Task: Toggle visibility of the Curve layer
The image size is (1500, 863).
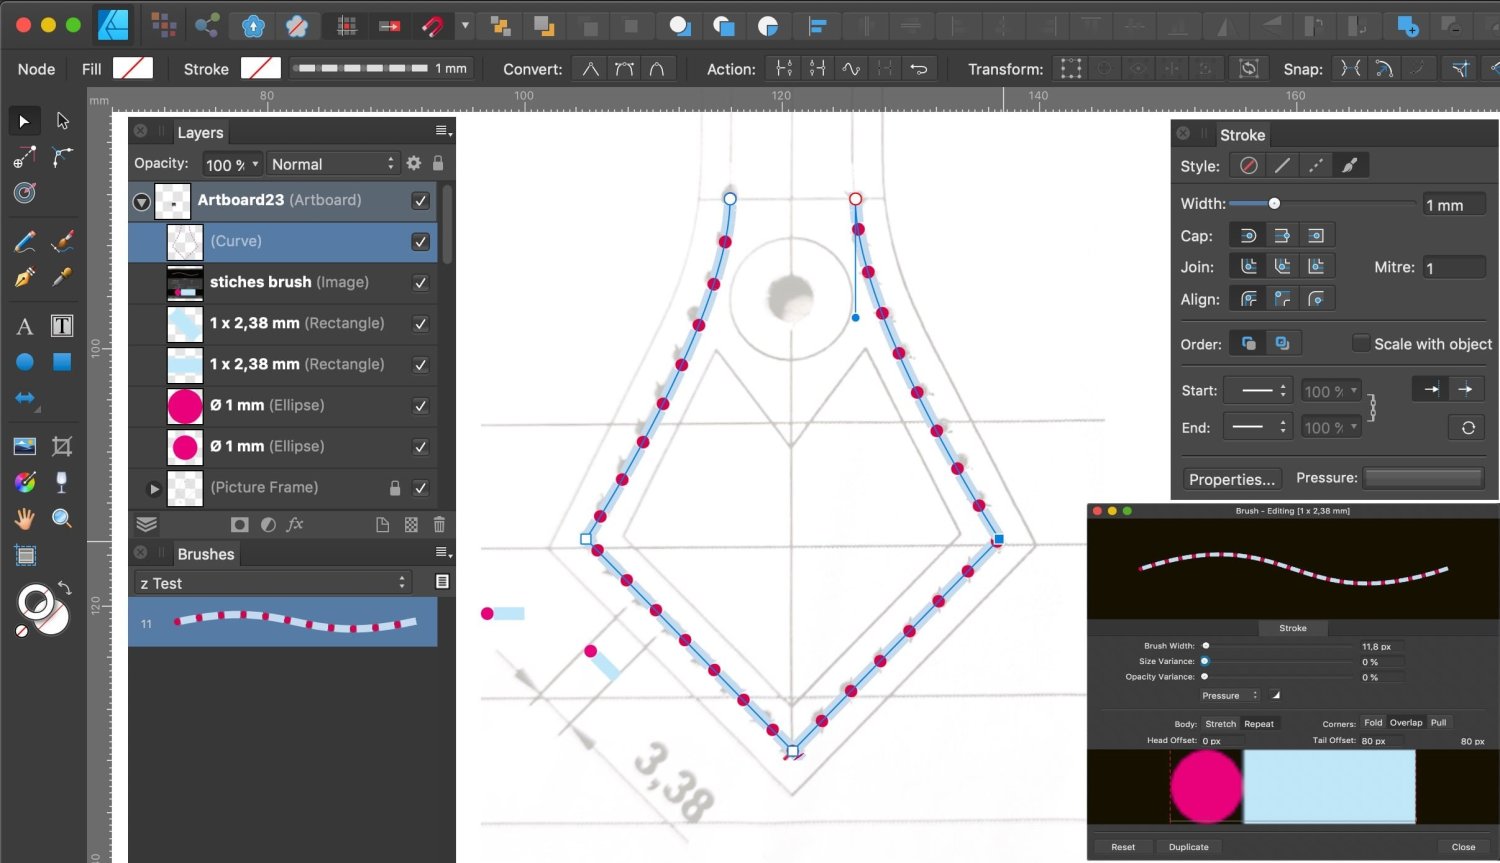Action: 421,242
